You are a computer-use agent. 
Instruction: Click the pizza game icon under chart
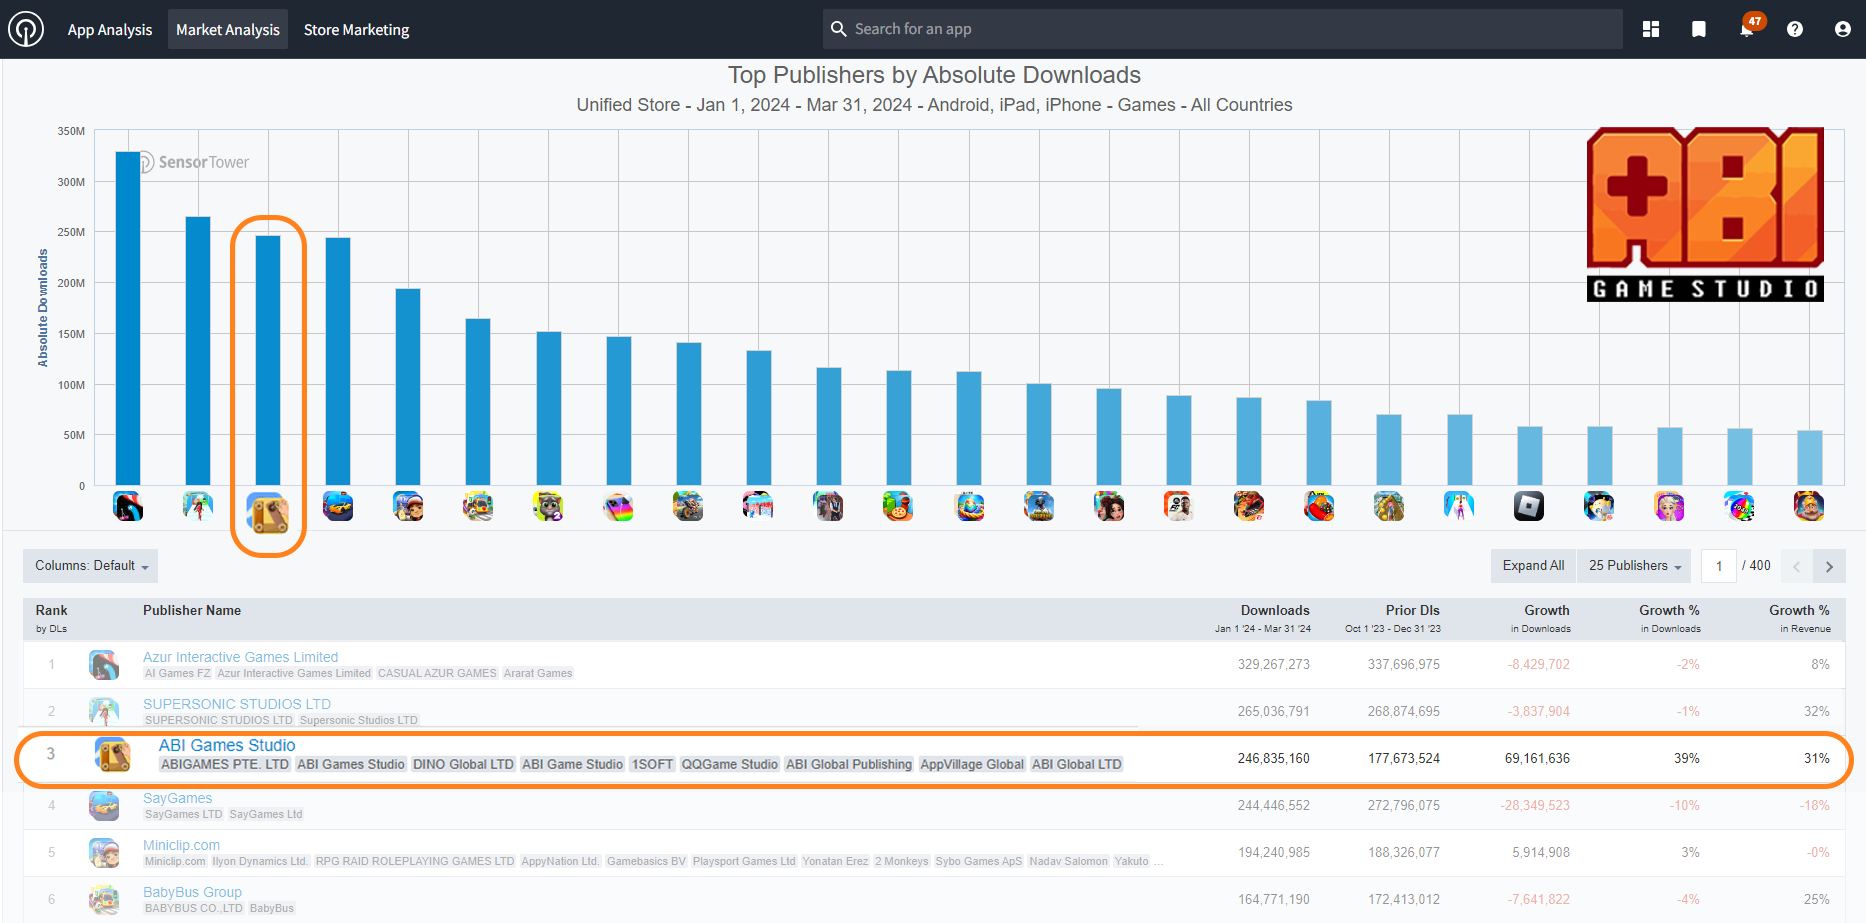[898, 506]
